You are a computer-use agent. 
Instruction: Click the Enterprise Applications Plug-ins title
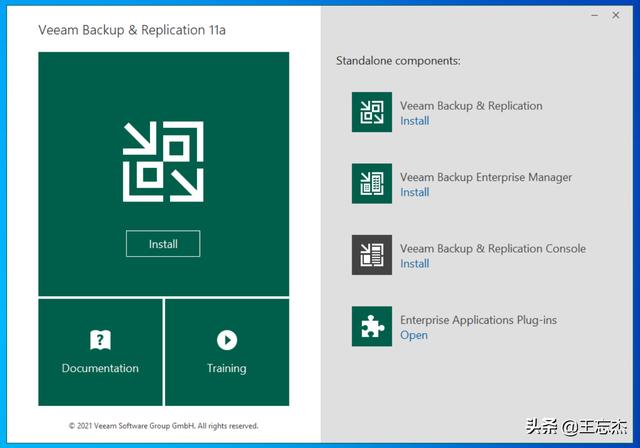tap(478, 320)
